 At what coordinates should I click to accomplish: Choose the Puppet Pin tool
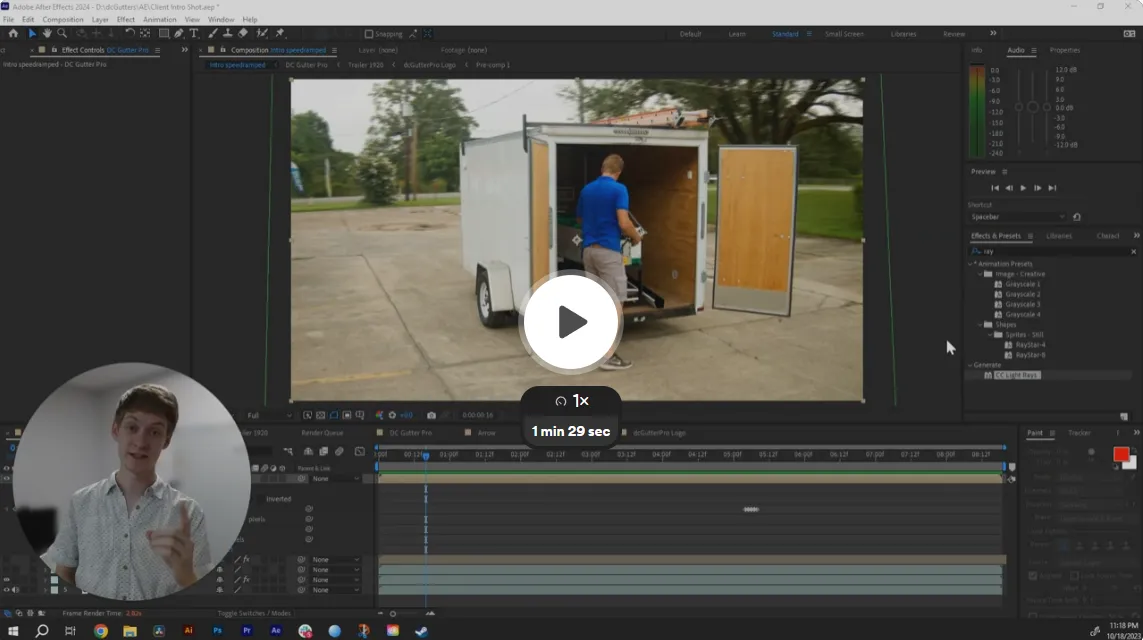[280, 34]
